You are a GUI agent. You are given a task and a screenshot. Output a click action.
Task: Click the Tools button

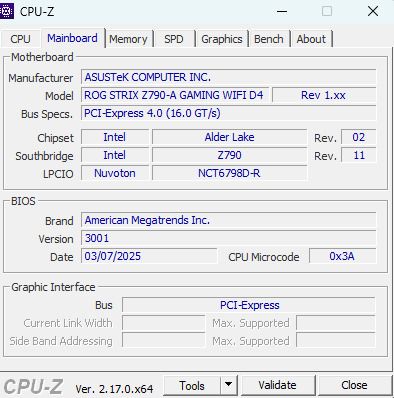coord(192,385)
